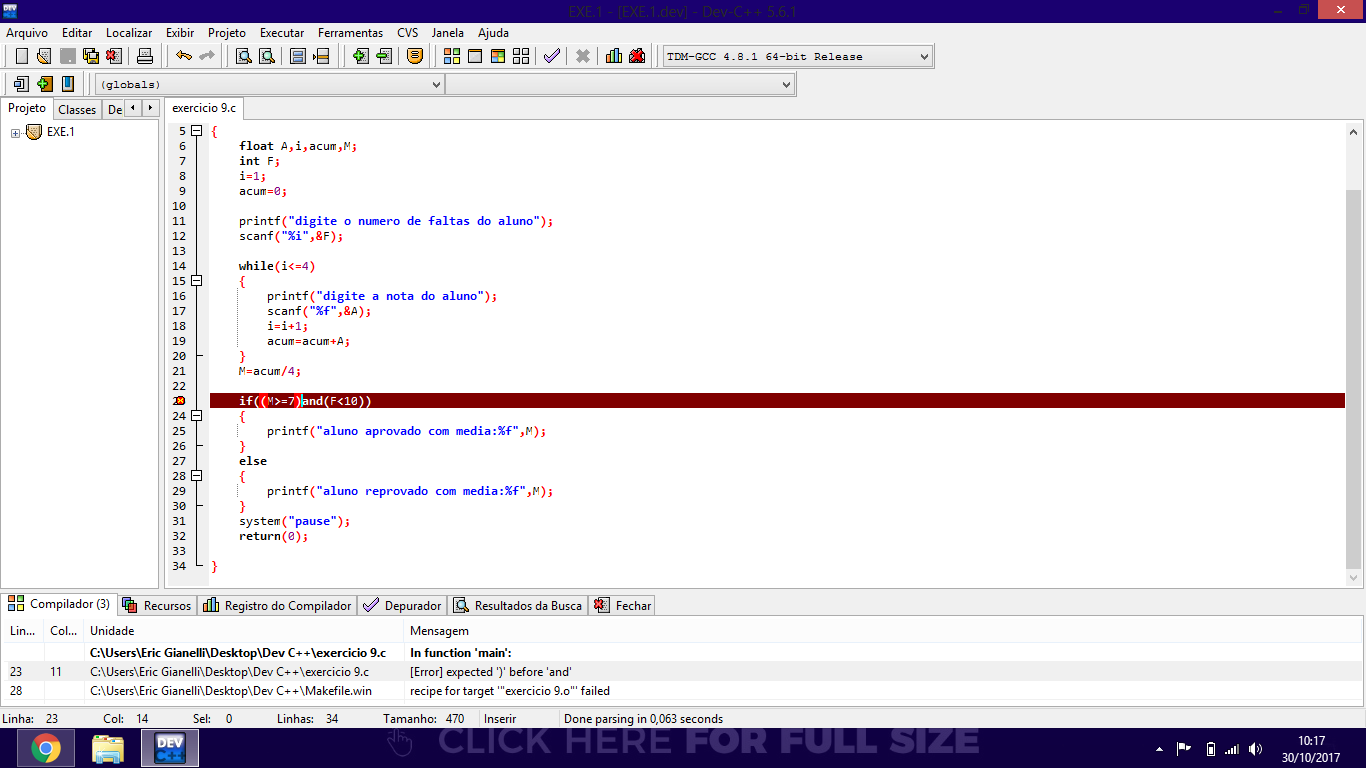Select the error row expected ')' before 'and'
The image size is (1366, 768).
[x=682, y=672]
